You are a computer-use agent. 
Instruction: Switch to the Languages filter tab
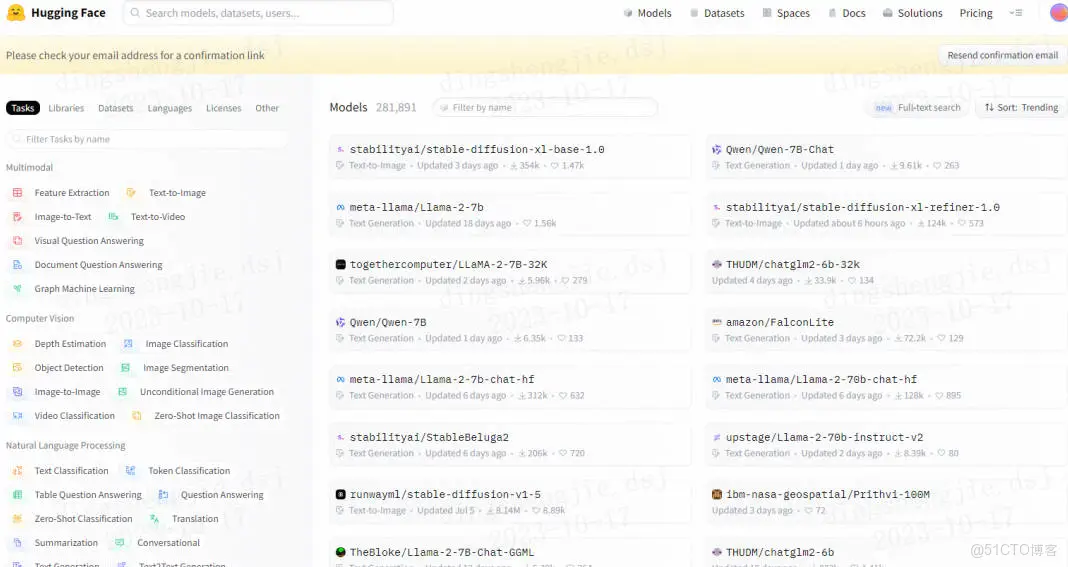170,108
